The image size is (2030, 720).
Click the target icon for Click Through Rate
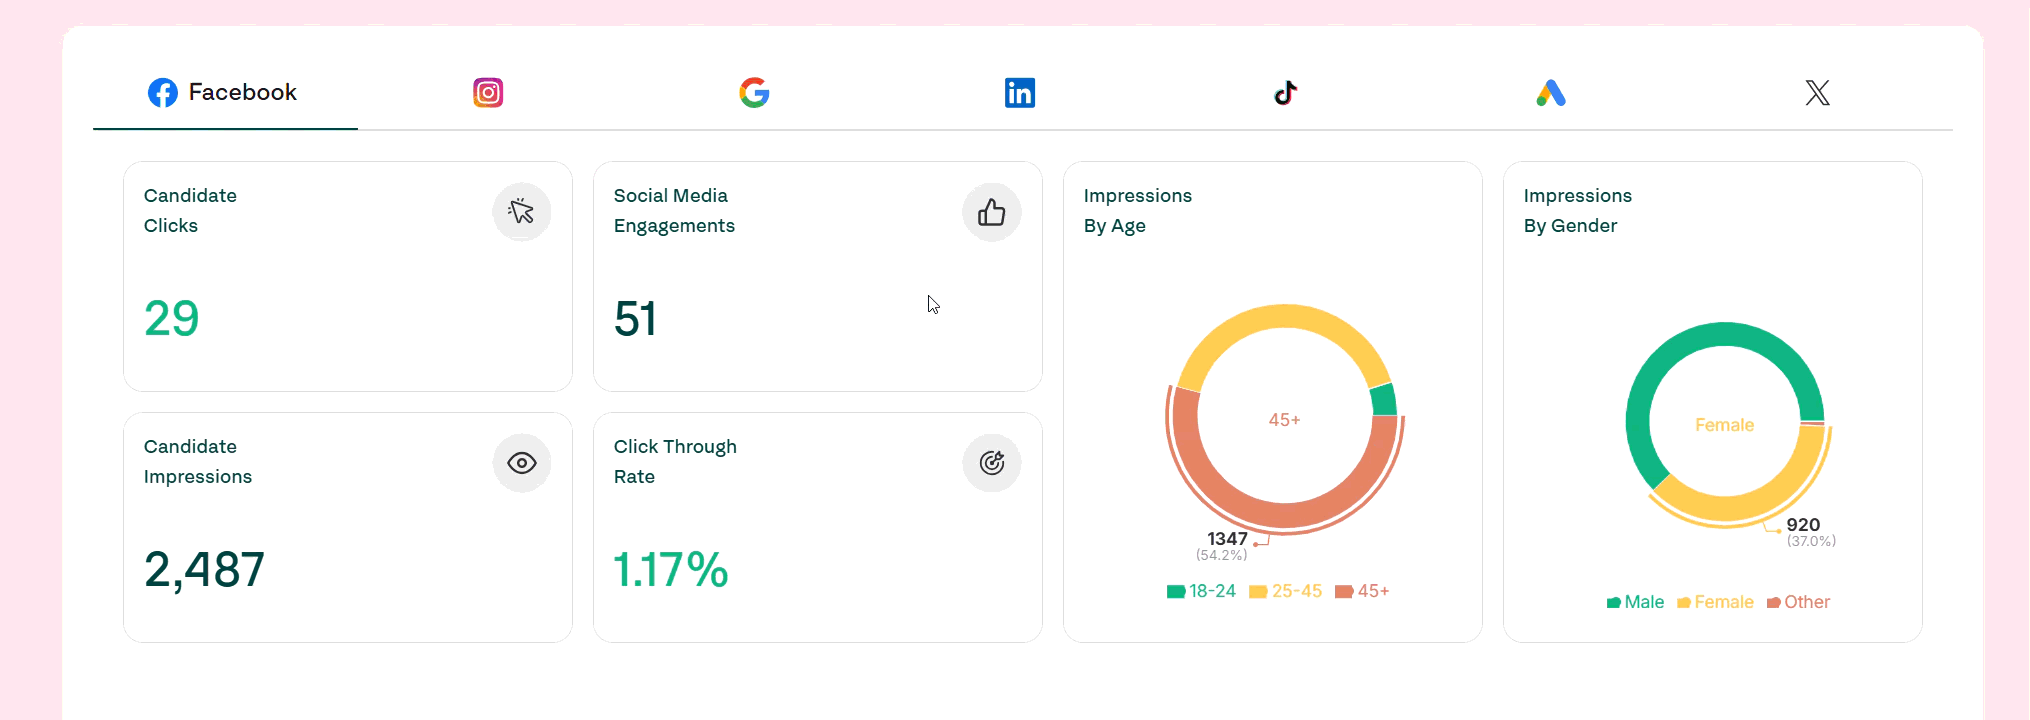pos(991,463)
